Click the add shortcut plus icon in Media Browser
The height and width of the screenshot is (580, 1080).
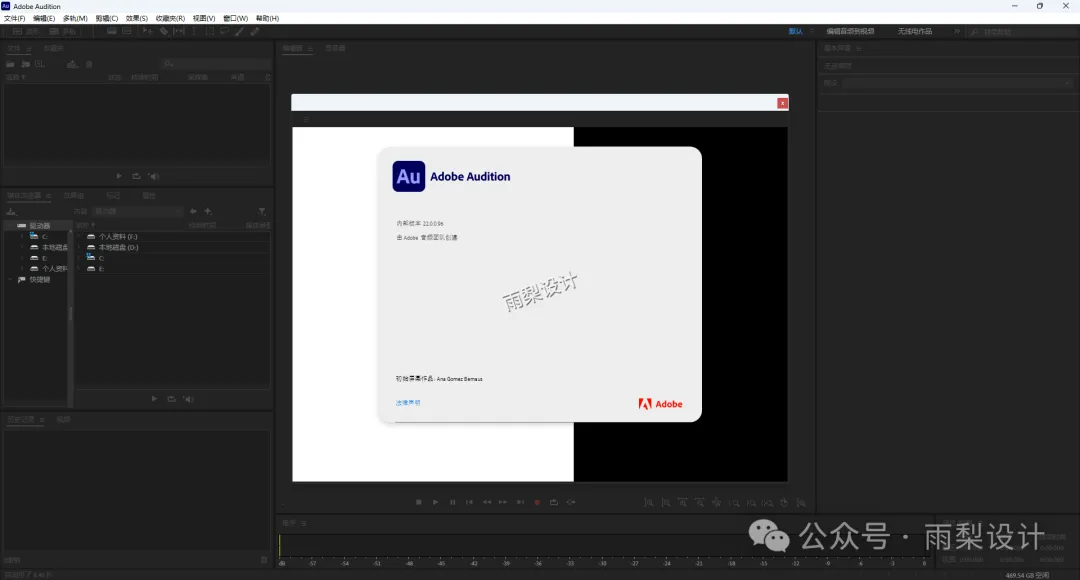(x=208, y=211)
